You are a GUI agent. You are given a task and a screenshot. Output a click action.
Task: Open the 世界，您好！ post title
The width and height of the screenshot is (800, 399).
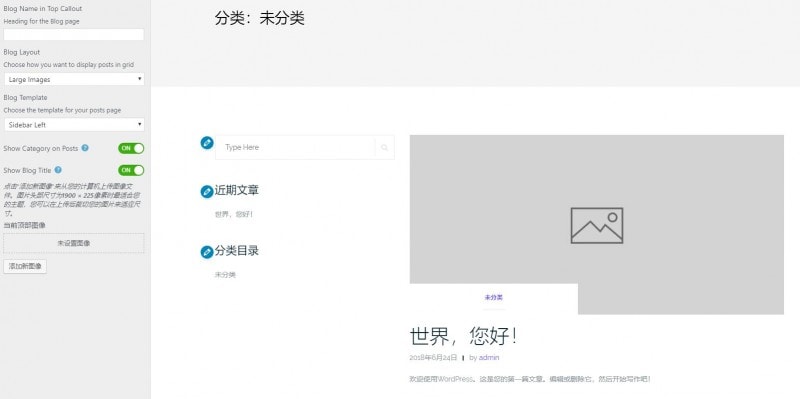464,336
